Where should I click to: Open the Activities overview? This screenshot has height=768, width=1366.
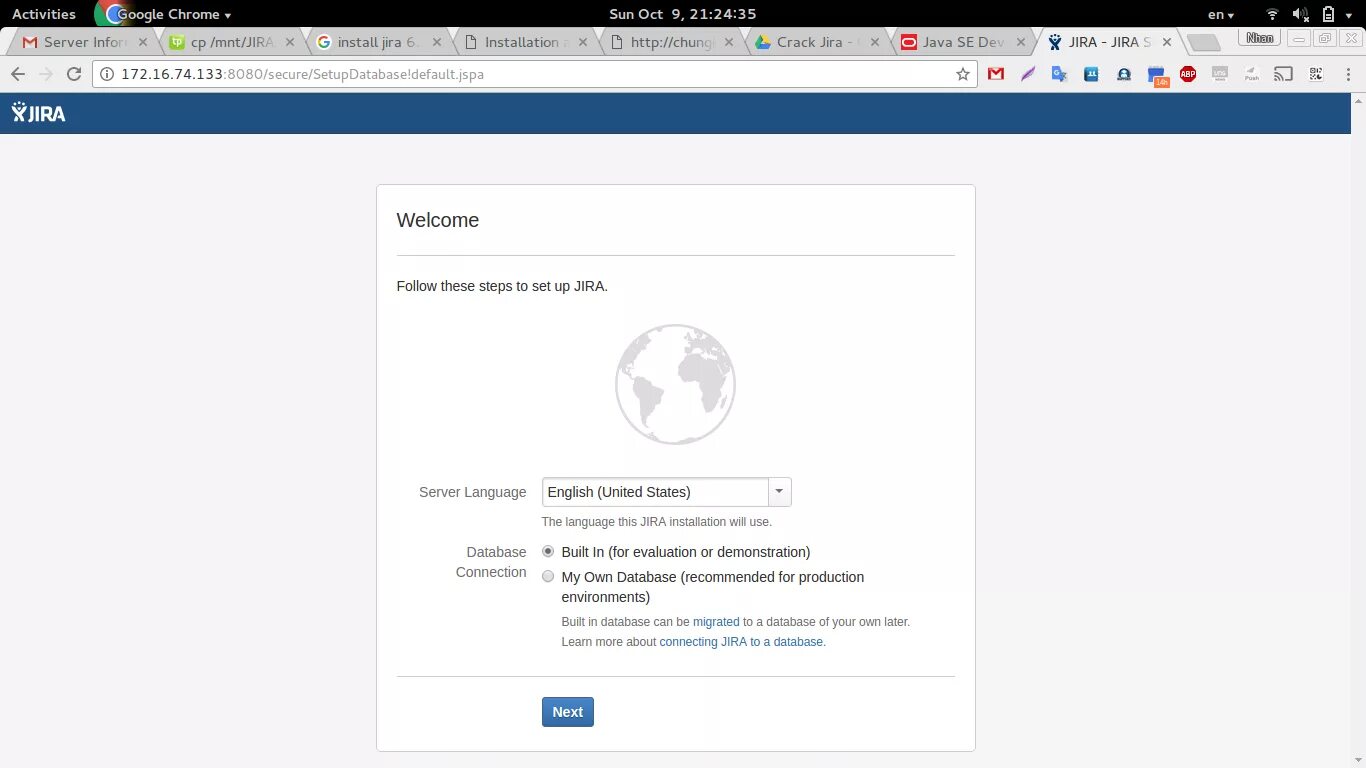tap(44, 14)
